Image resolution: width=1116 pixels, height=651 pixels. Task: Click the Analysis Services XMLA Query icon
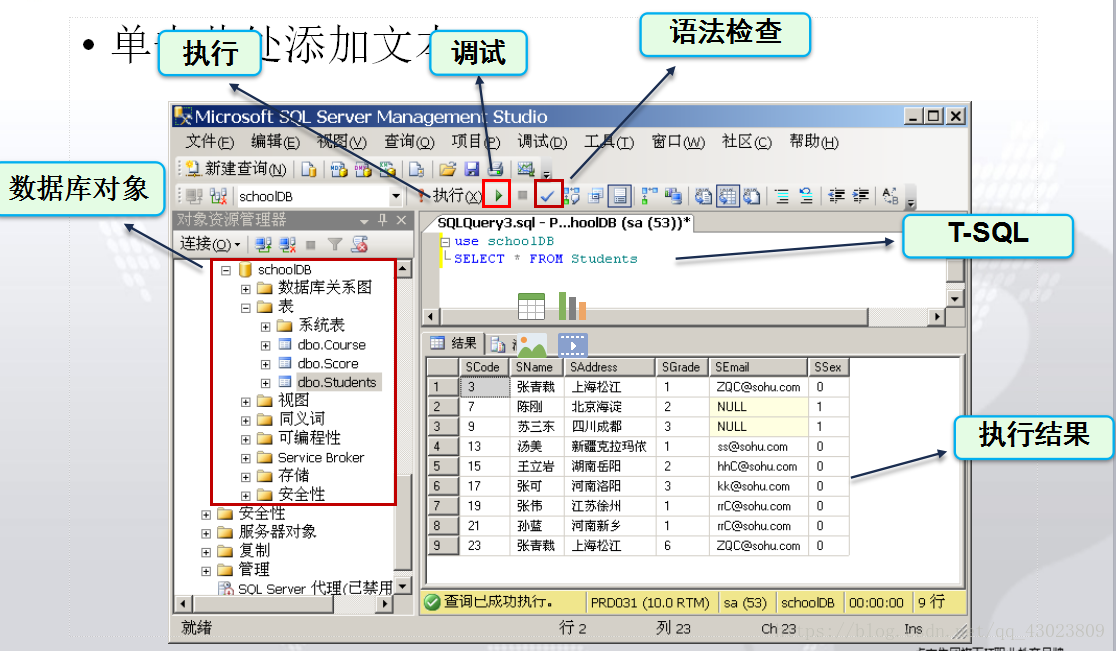point(387,169)
